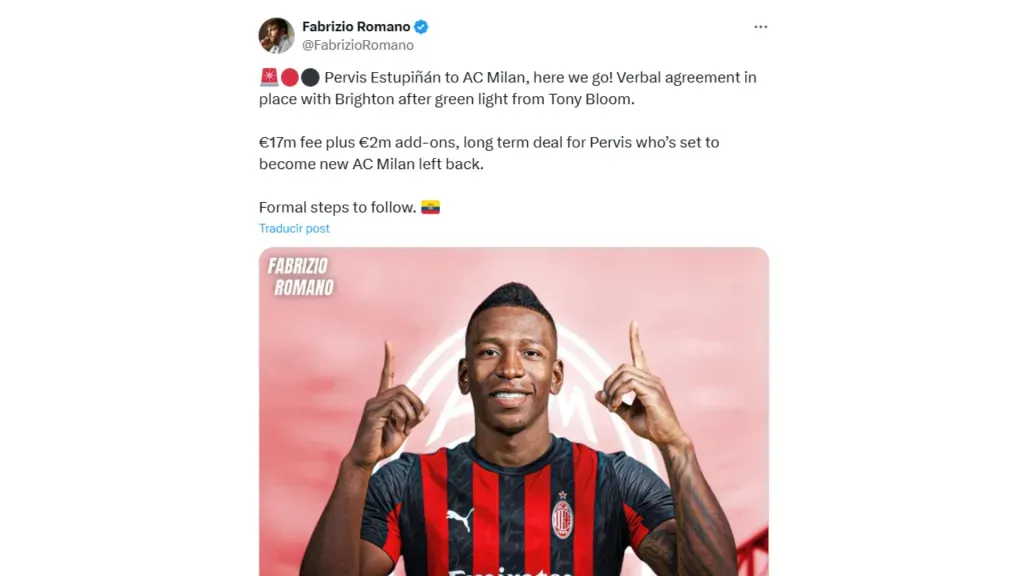
Task: Click the Emirates sponsor text on jersey
Action: pos(509,571)
